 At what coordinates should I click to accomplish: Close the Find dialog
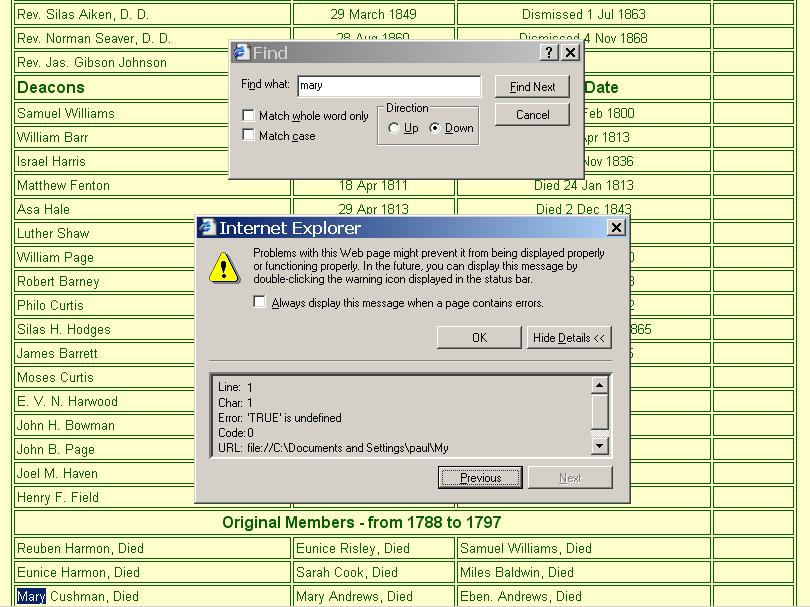570,53
